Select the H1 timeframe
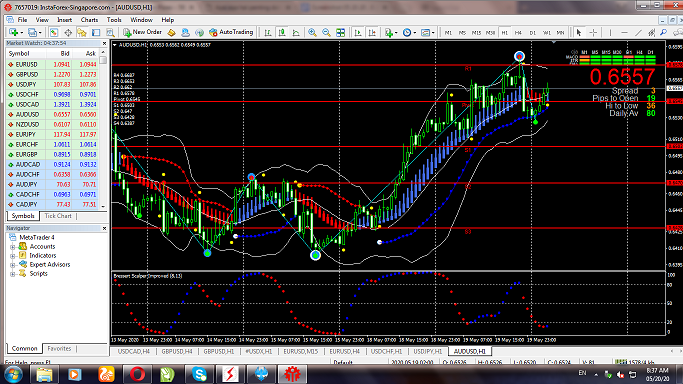683x384 pixels. point(504,33)
